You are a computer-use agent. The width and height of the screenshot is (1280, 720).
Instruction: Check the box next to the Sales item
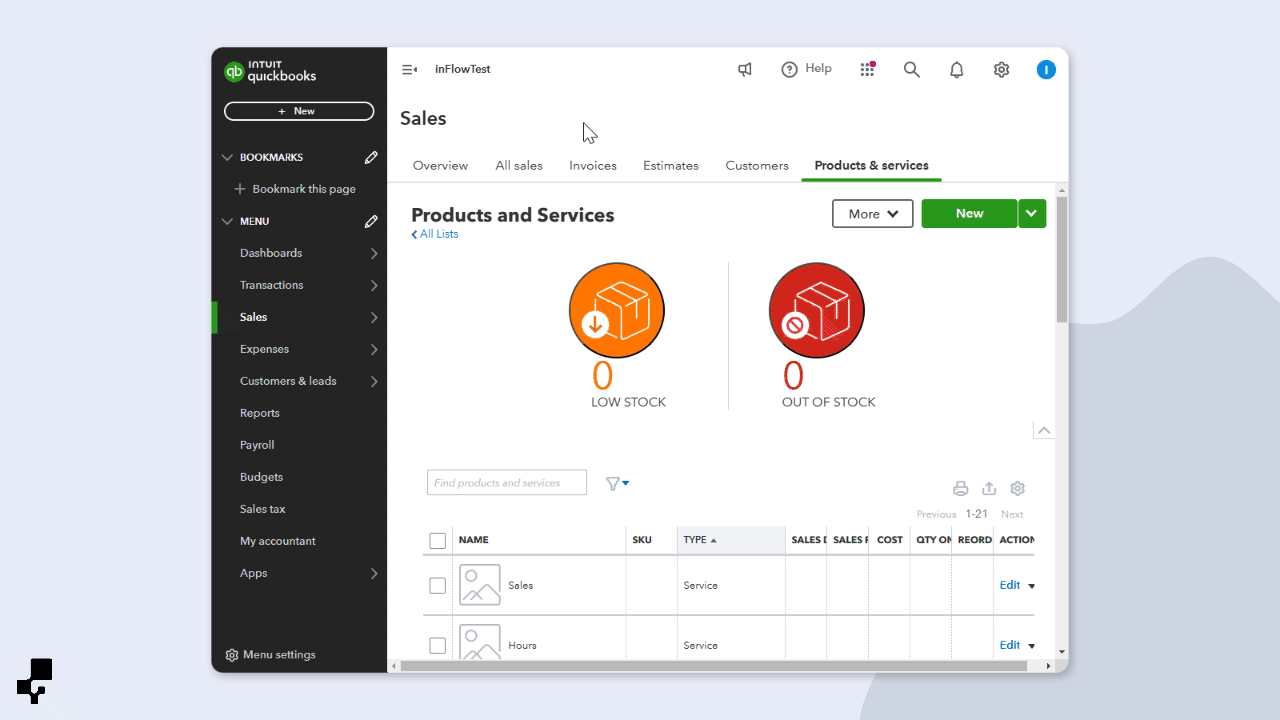pos(437,585)
